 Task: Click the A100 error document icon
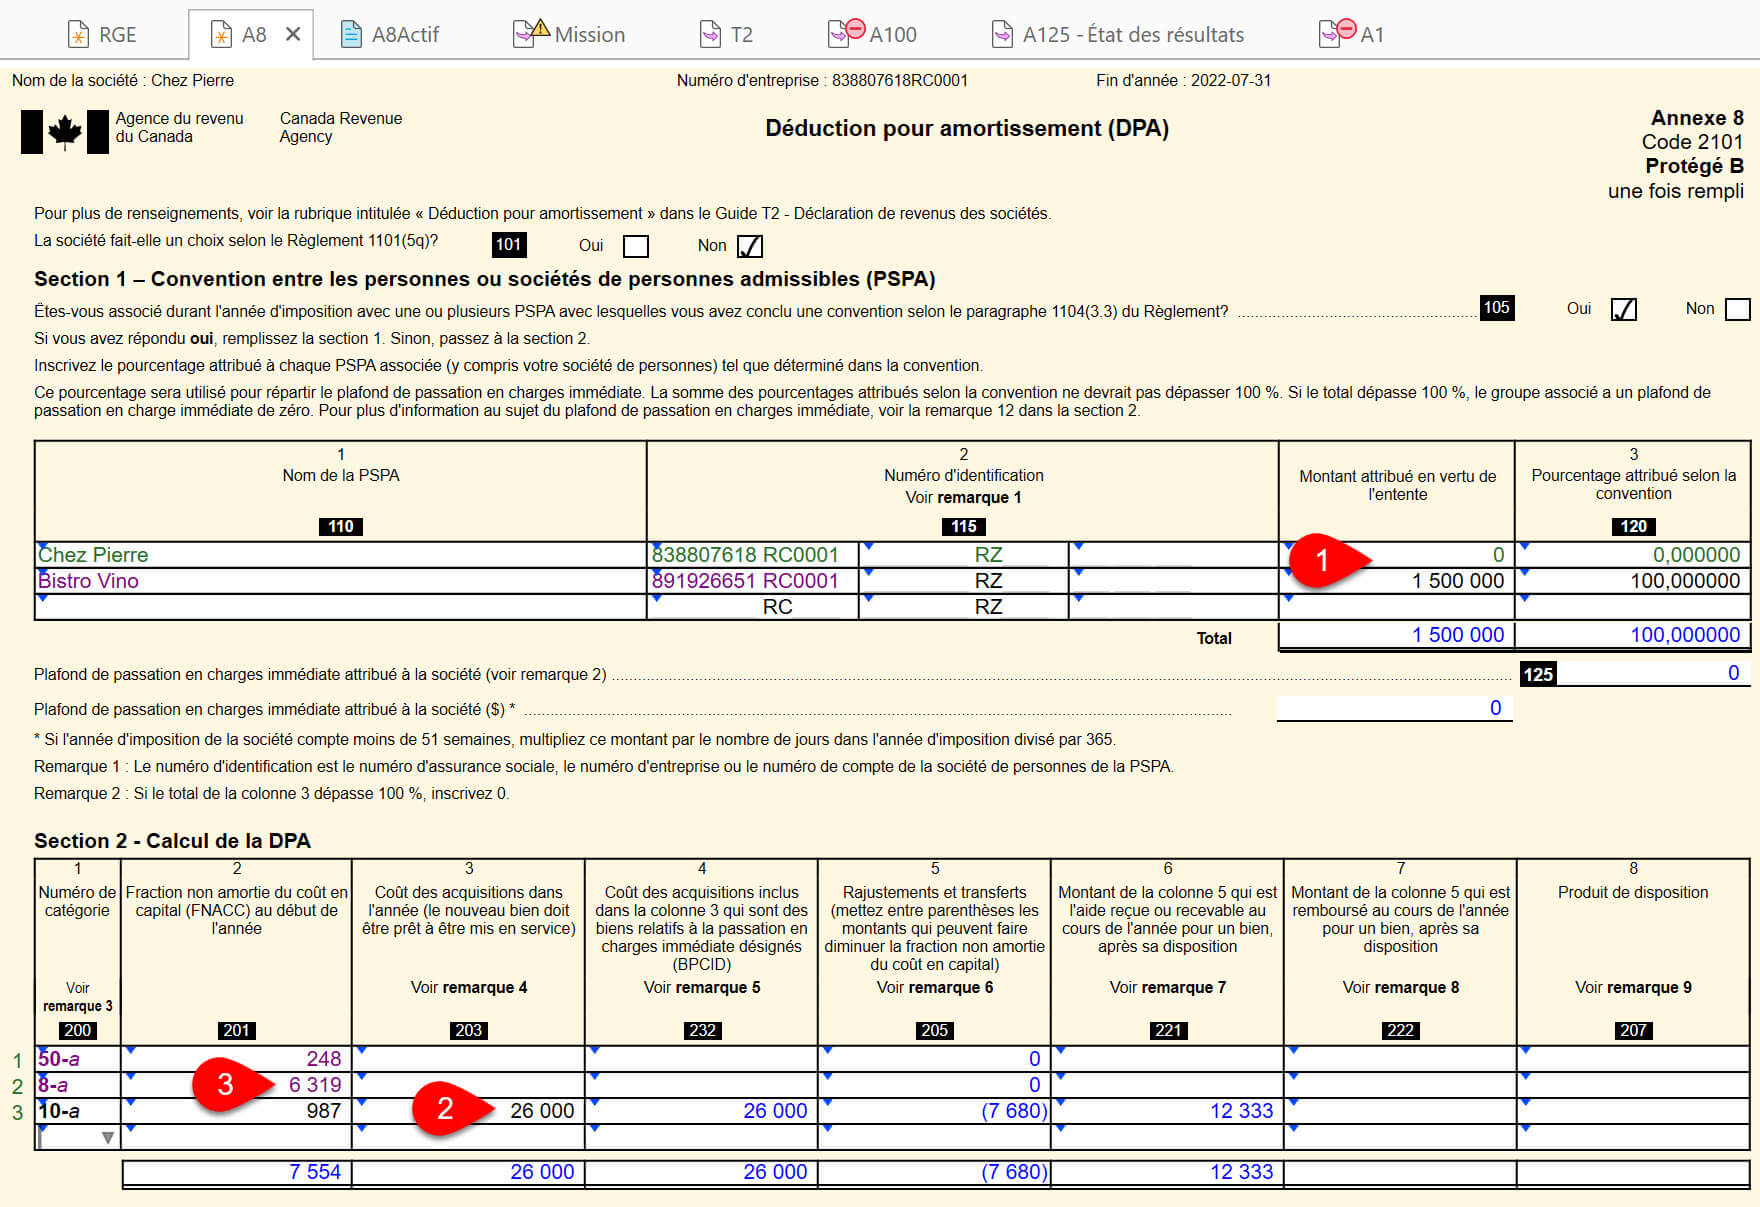846,33
